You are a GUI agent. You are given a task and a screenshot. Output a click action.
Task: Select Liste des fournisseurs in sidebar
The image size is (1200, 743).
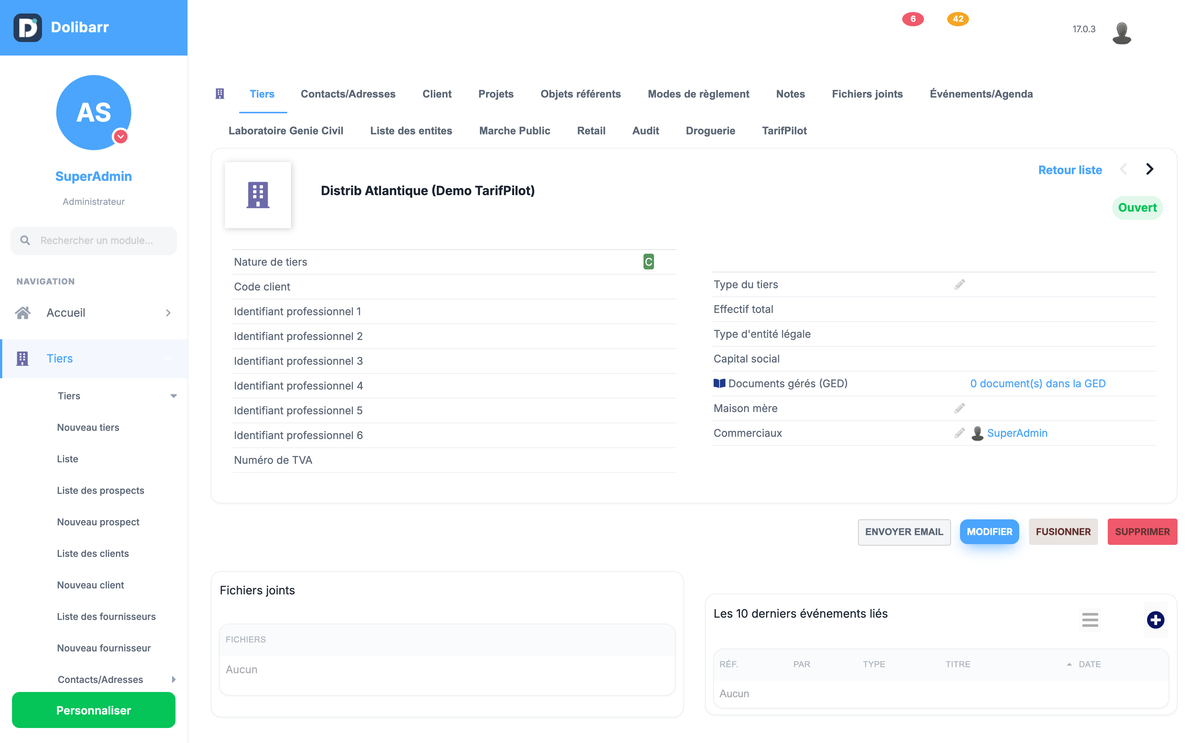point(106,617)
